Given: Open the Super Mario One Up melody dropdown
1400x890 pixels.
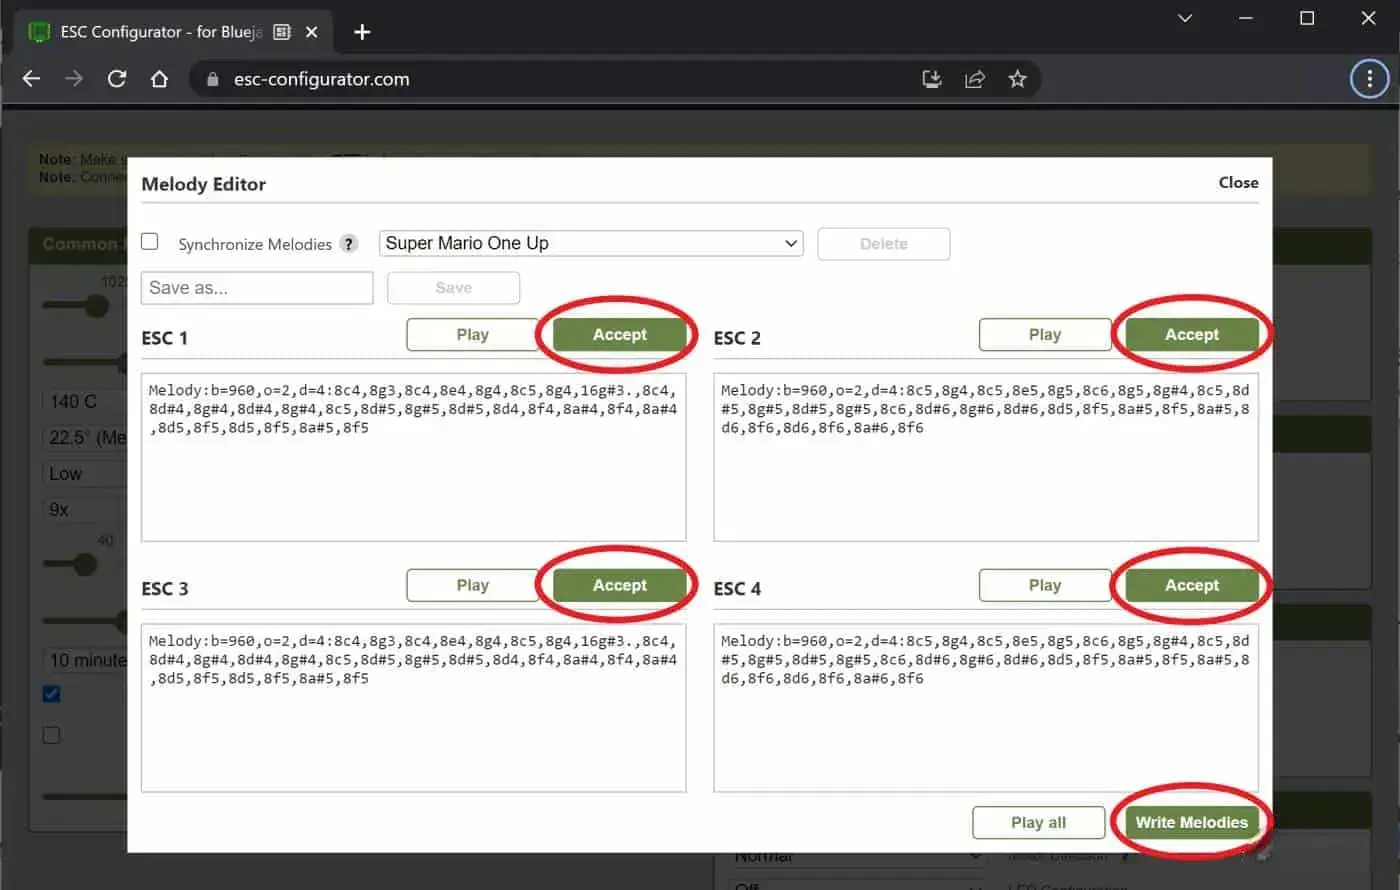Looking at the screenshot, I should point(590,243).
